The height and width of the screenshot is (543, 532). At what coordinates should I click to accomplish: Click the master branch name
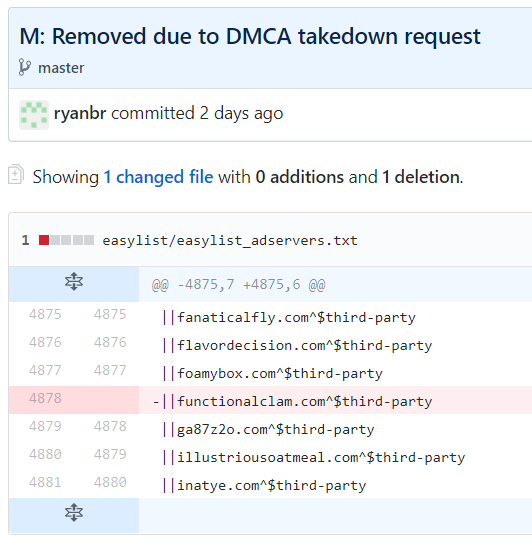tap(61, 68)
